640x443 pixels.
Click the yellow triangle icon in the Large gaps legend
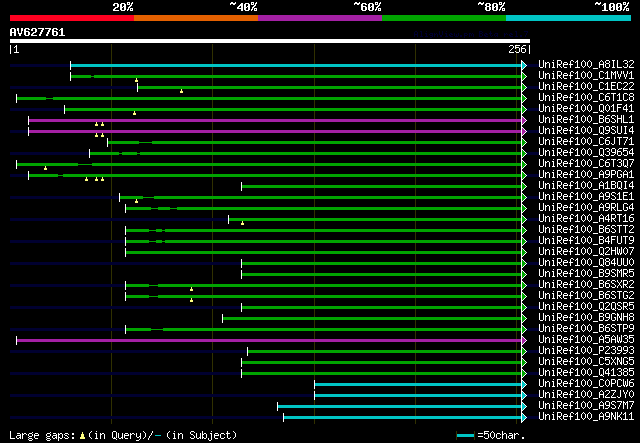[x=82, y=436]
